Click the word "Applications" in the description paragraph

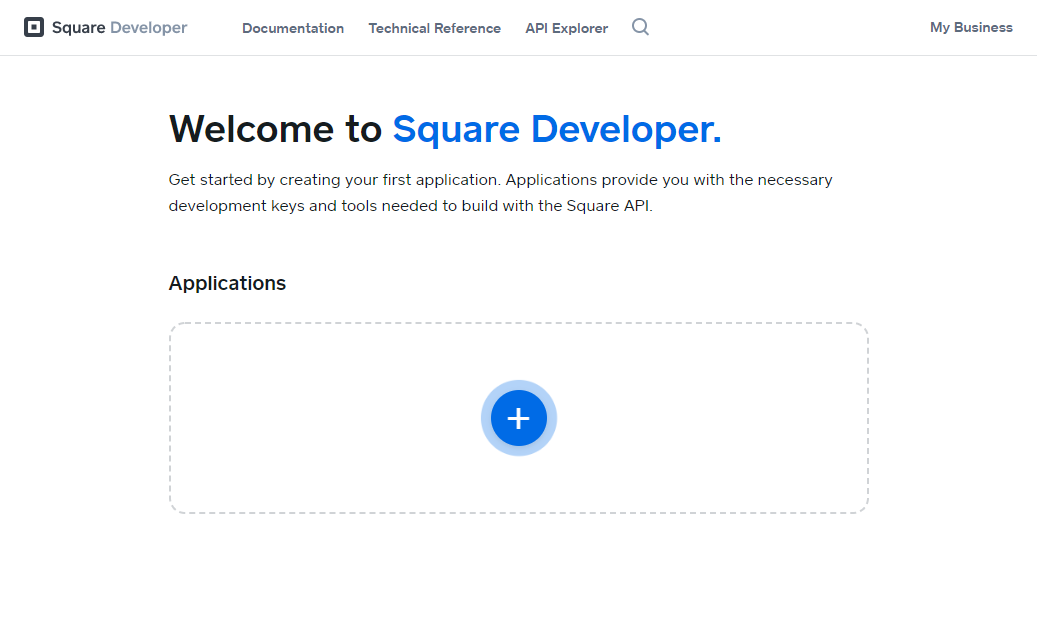pos(550,180)
